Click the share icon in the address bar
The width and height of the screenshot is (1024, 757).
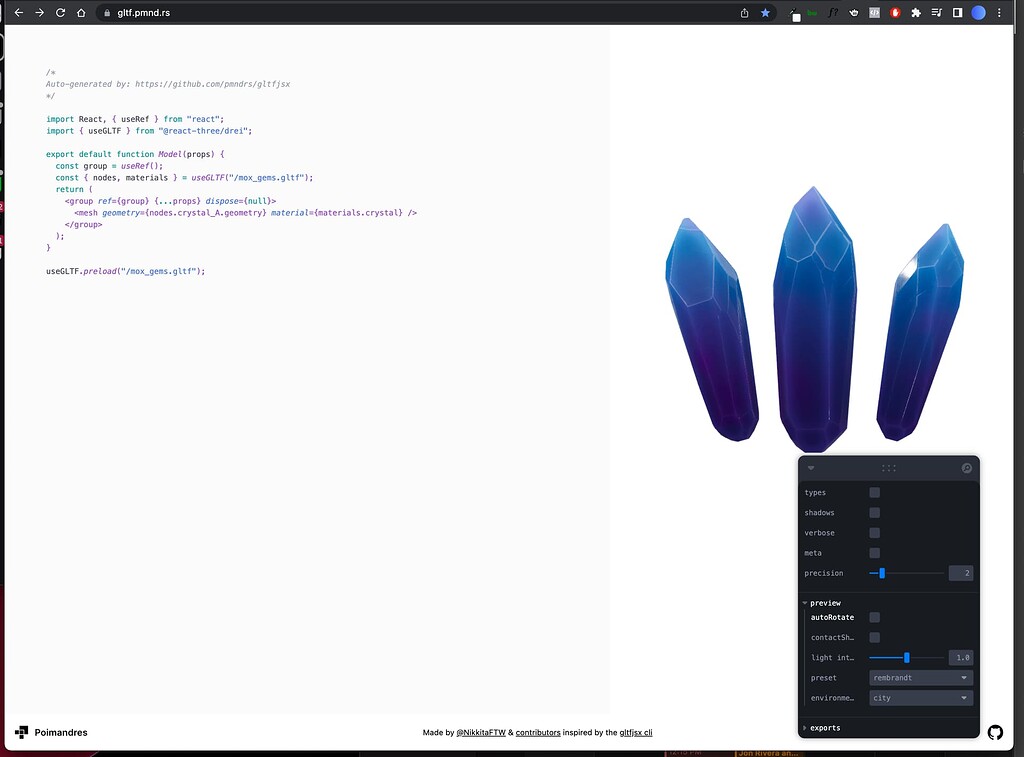(742, 12)
